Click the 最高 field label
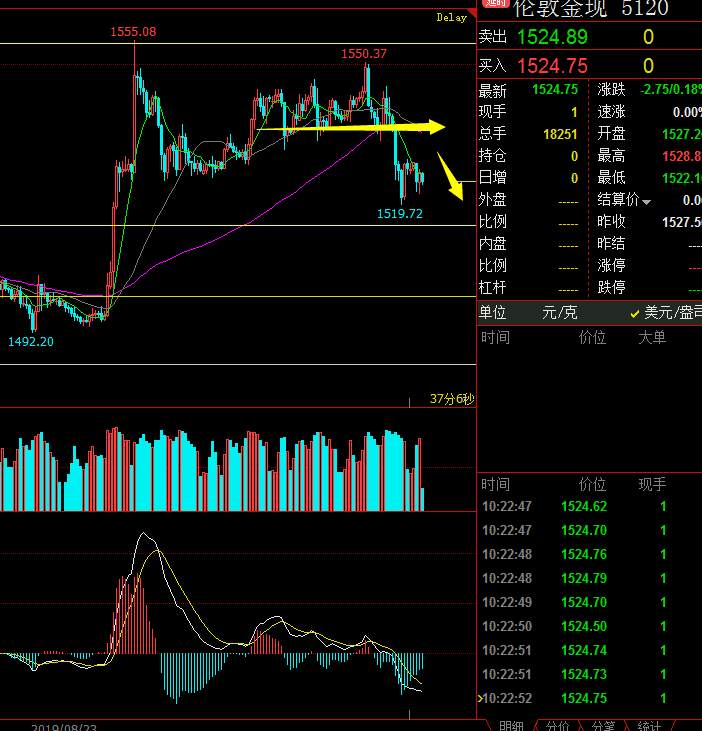This screenshot has width=702, height=731. [x=611, y=156]
